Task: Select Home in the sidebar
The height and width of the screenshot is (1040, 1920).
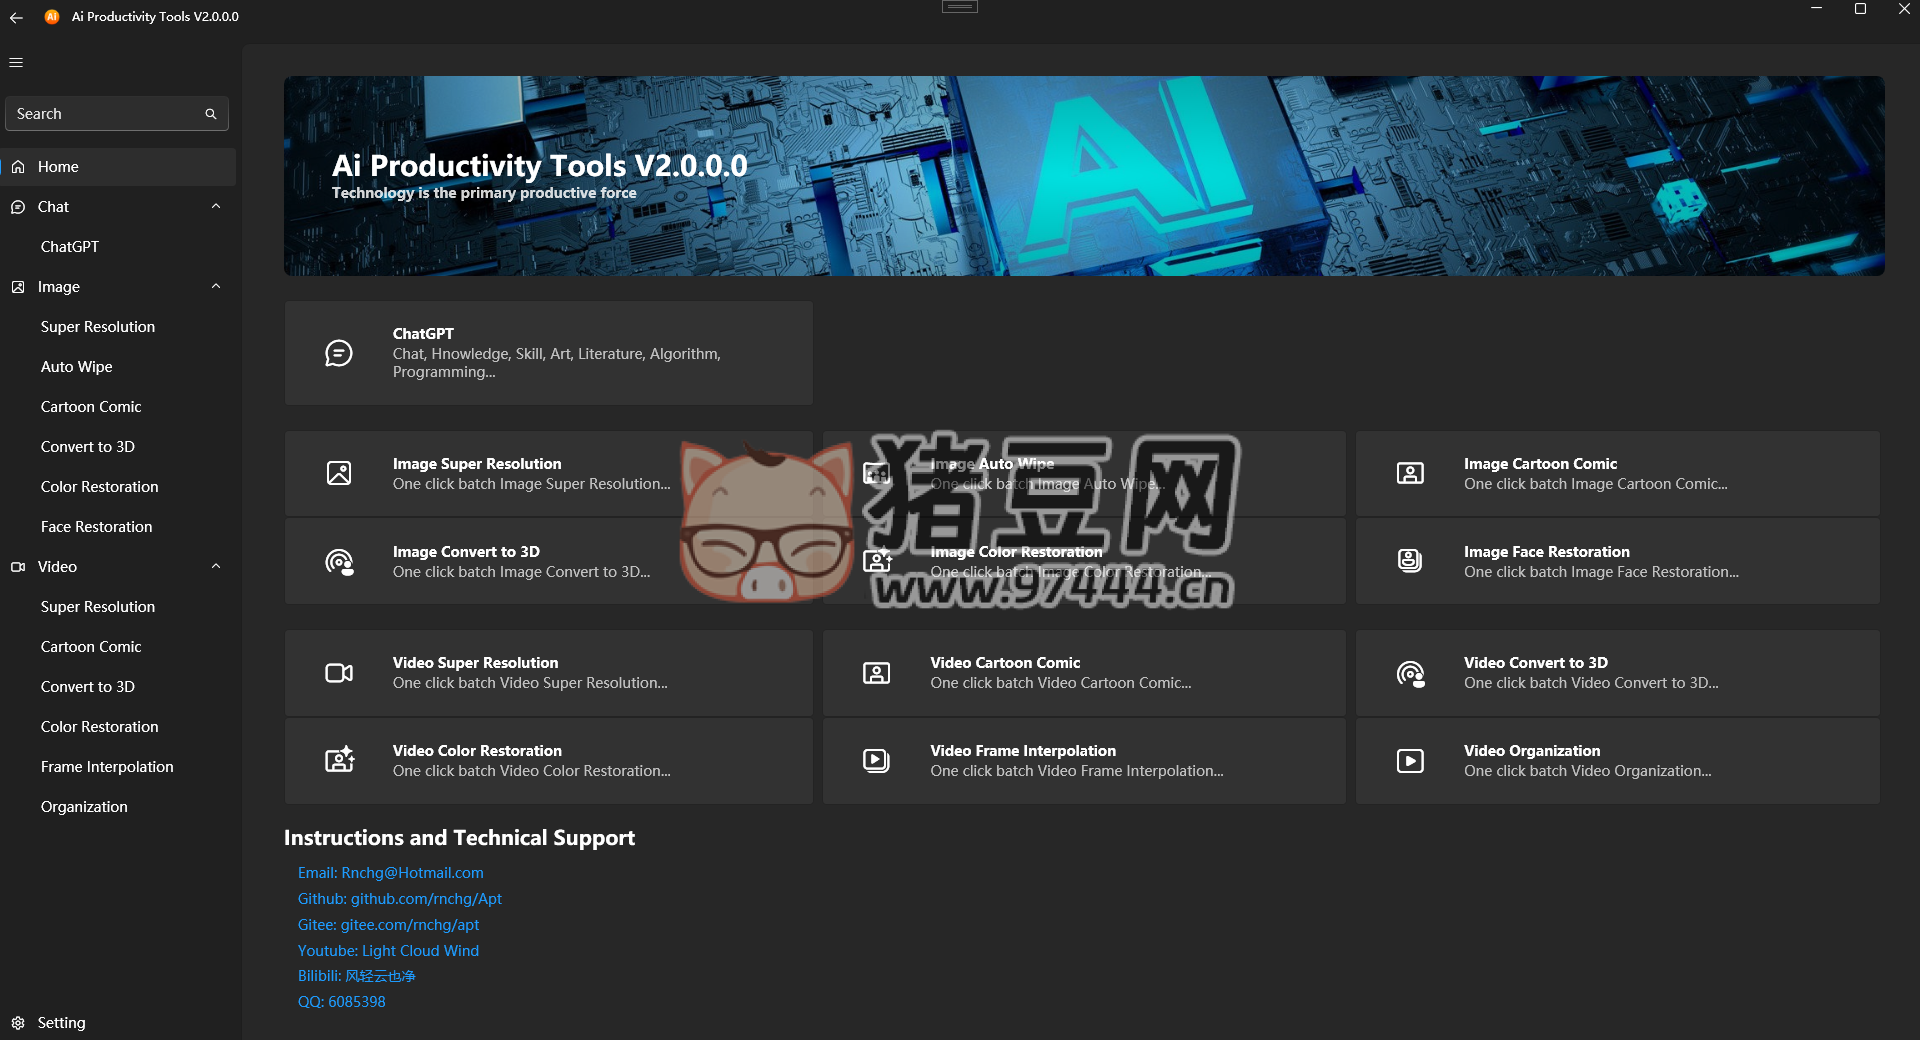Action: (118, 167)
